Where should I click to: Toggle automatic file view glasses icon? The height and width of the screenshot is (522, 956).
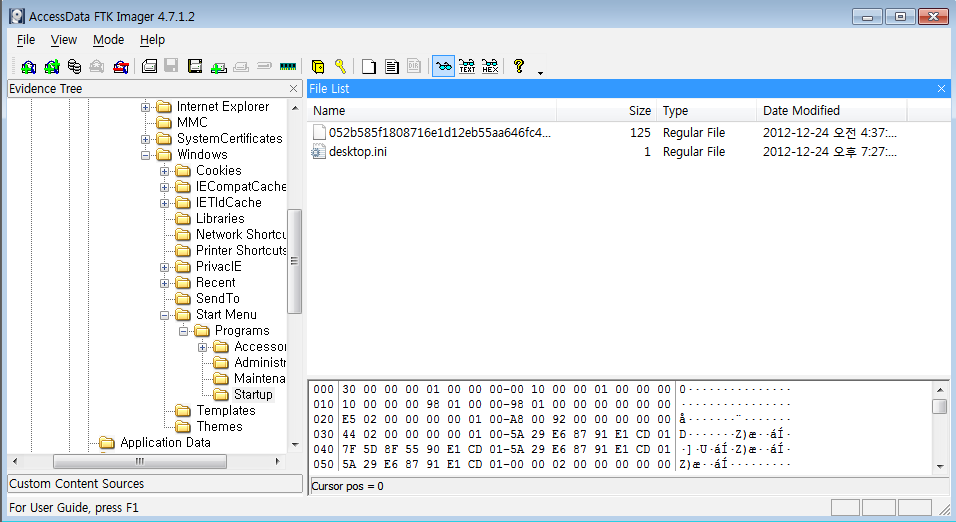443,66
